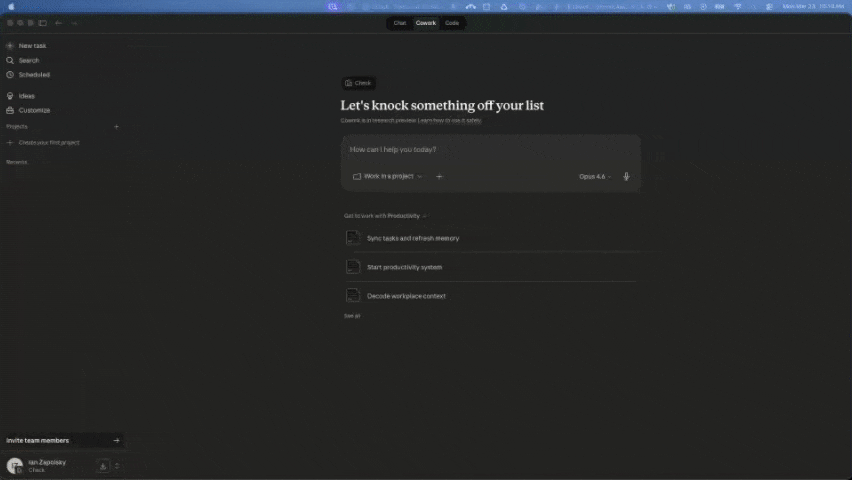Toggle the sidebar panel icon in title bar

click(x=42, y=23)
